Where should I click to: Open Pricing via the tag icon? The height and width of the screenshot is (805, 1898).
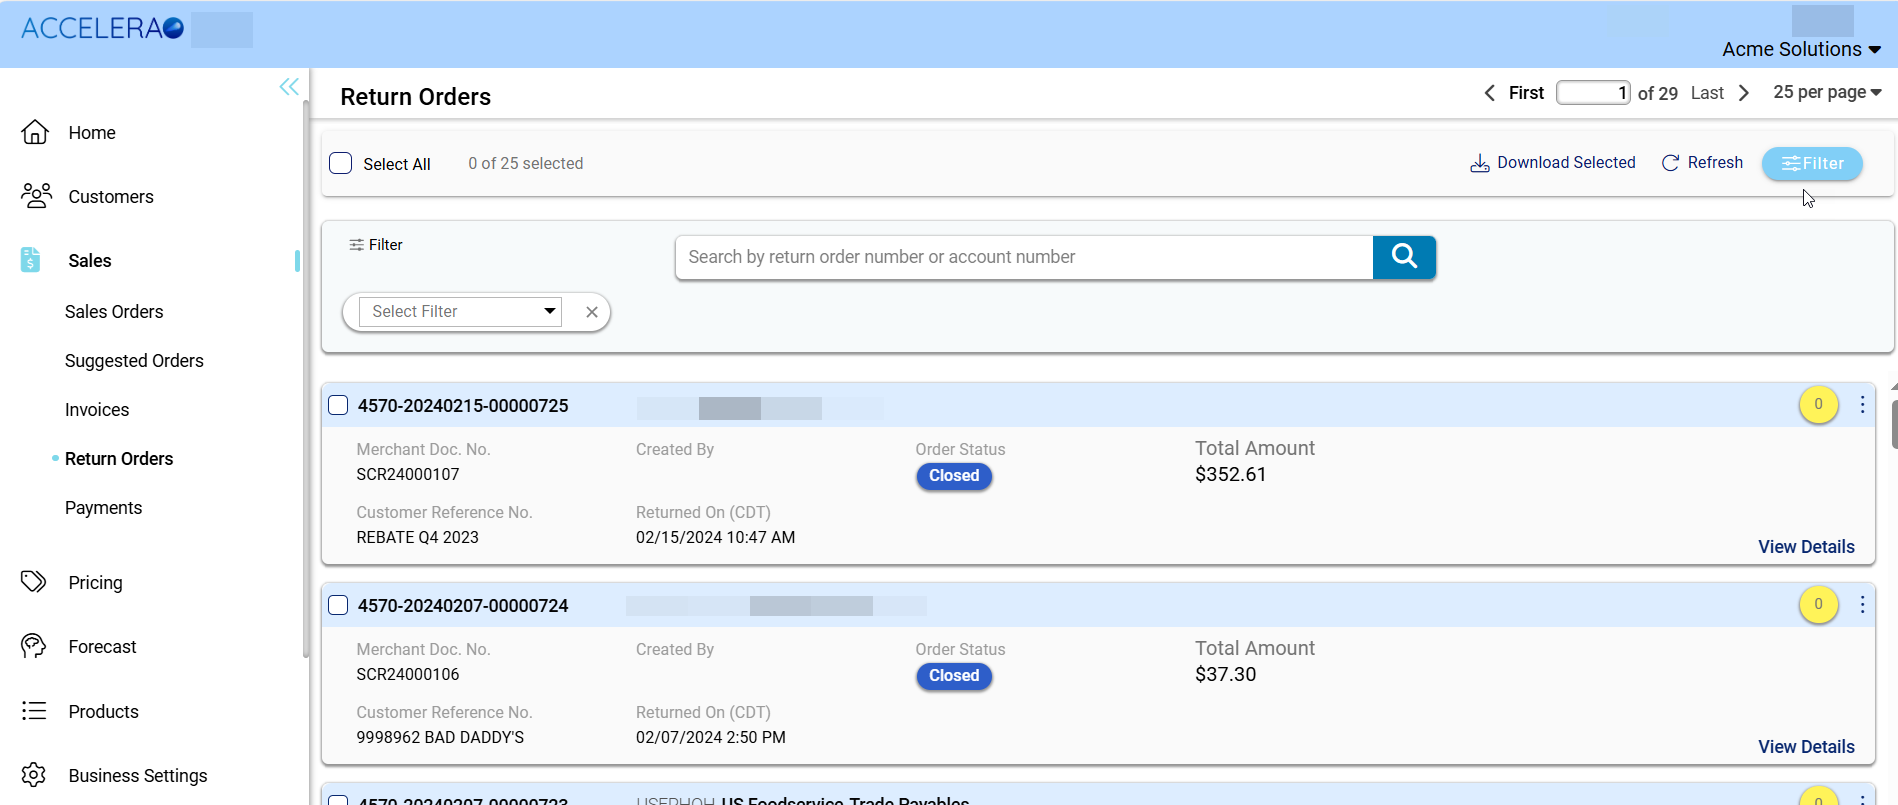pyautogui.click(x=34, y=582)
